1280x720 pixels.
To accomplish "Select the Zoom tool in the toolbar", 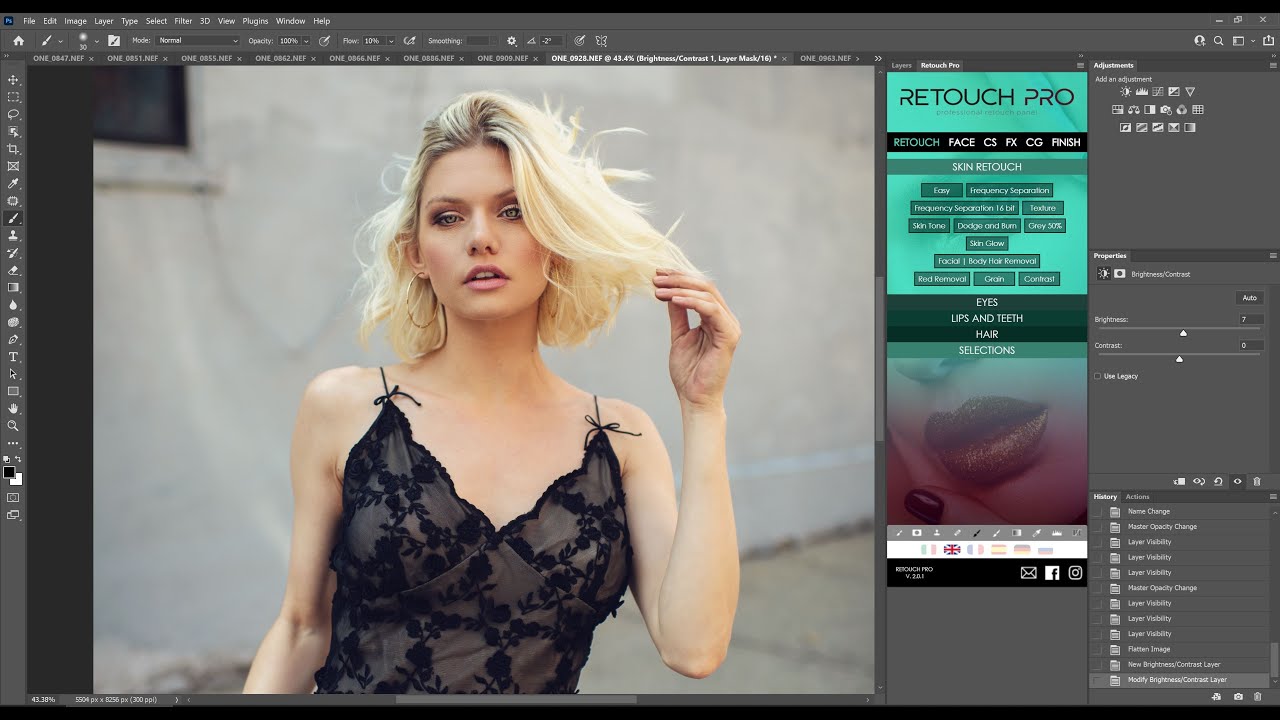I will pyautogui.click(x=13, y=425).
